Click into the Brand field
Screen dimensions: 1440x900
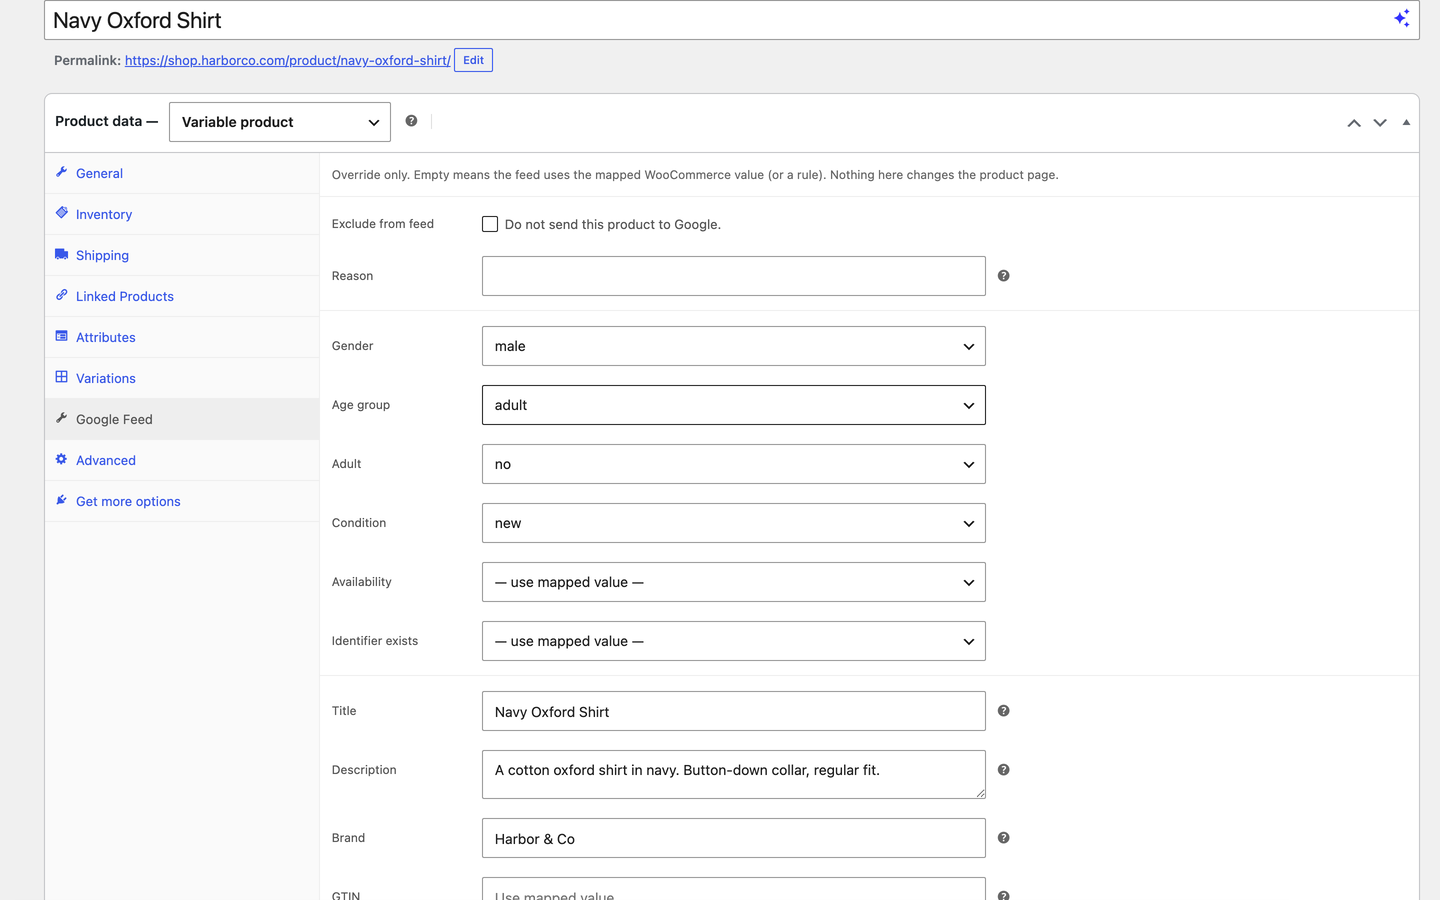[x=734, y=838]
